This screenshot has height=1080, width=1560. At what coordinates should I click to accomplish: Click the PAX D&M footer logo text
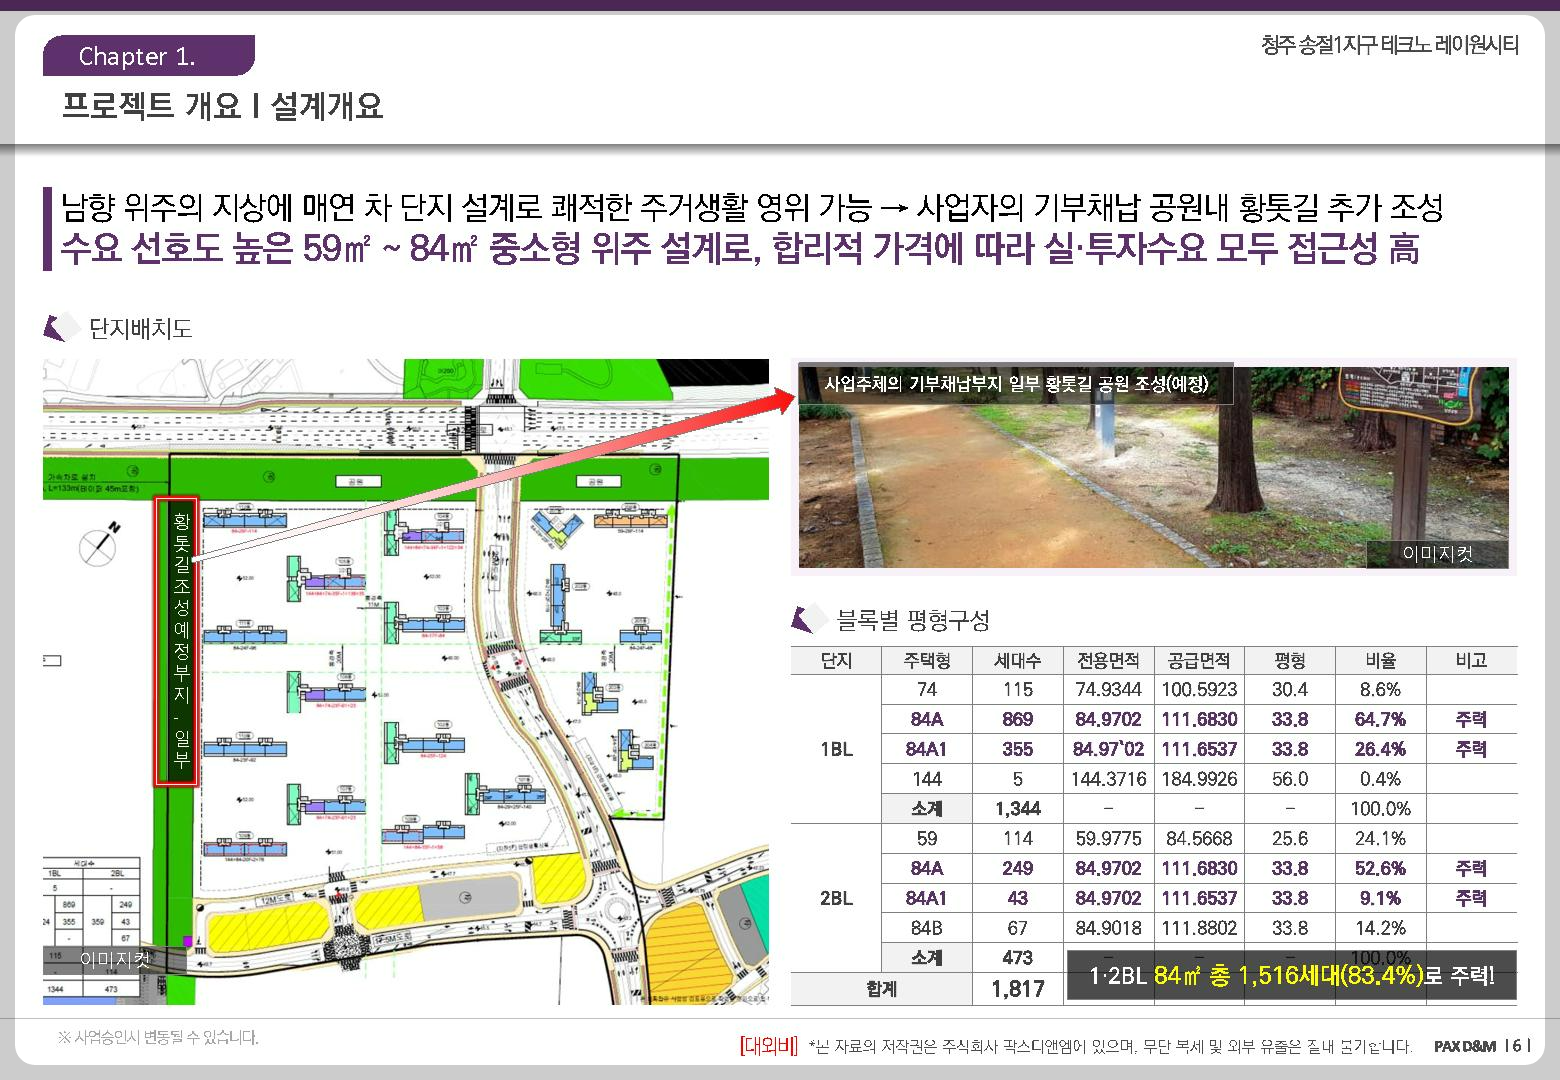[x=1465, y=1047]
